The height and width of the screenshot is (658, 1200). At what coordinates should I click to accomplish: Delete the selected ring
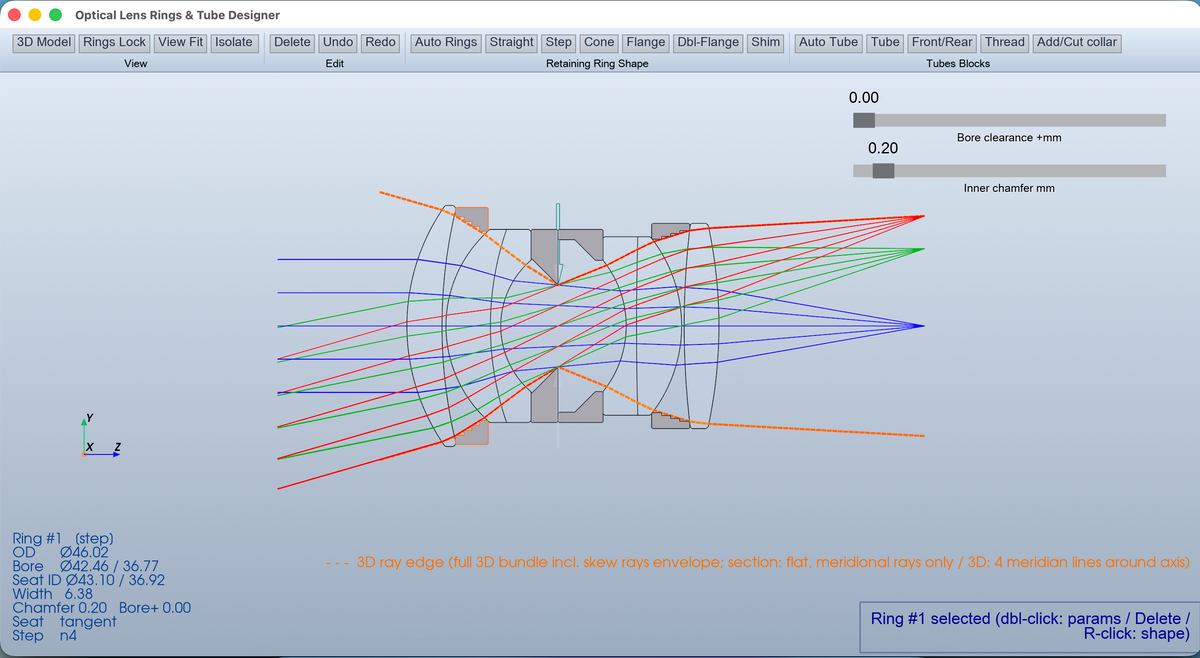coord(292,42)
